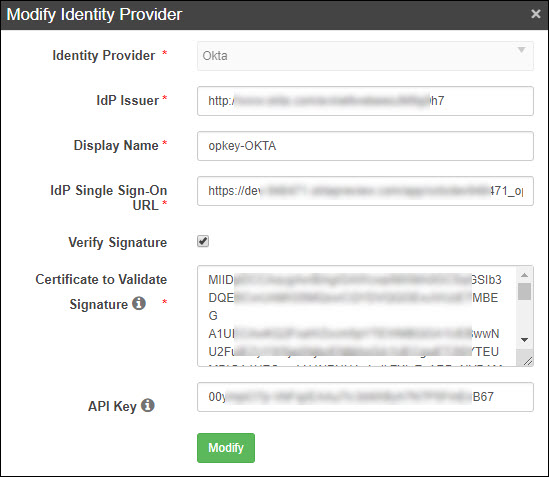This screenshot has width=549, height=477.
Task: Click the Identity Provider dropdown arrow
Action: [521, 50]
